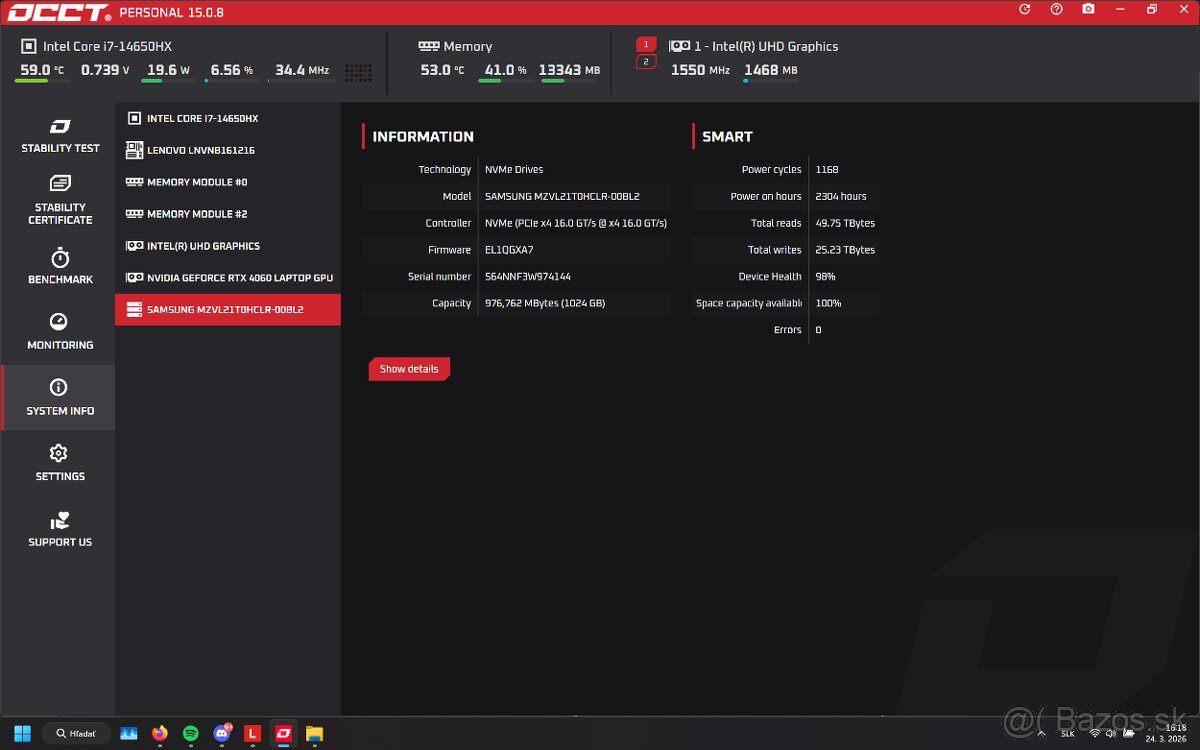Image resolution: width=1200 pixels, height=750 pixels.
Task: Select the Intel Core i7-14650HX entry
Action: pos(228,118)
